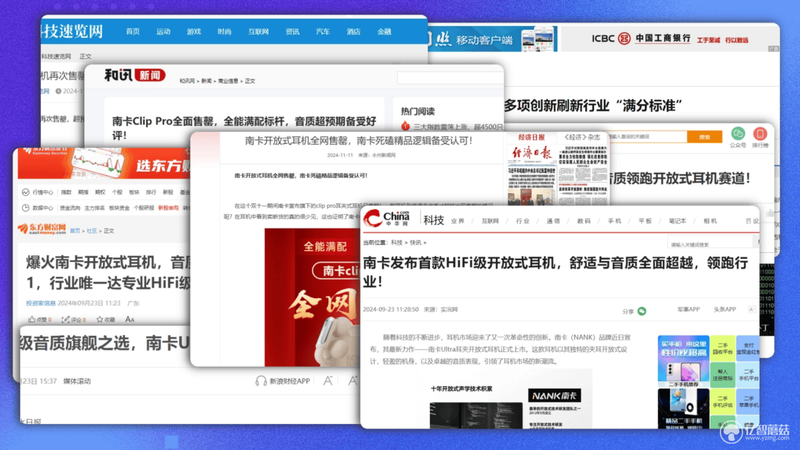This screenshot has width=800, height=450.
Task: Open the 移动客户端 banner
Action: [x=491, y=39]
